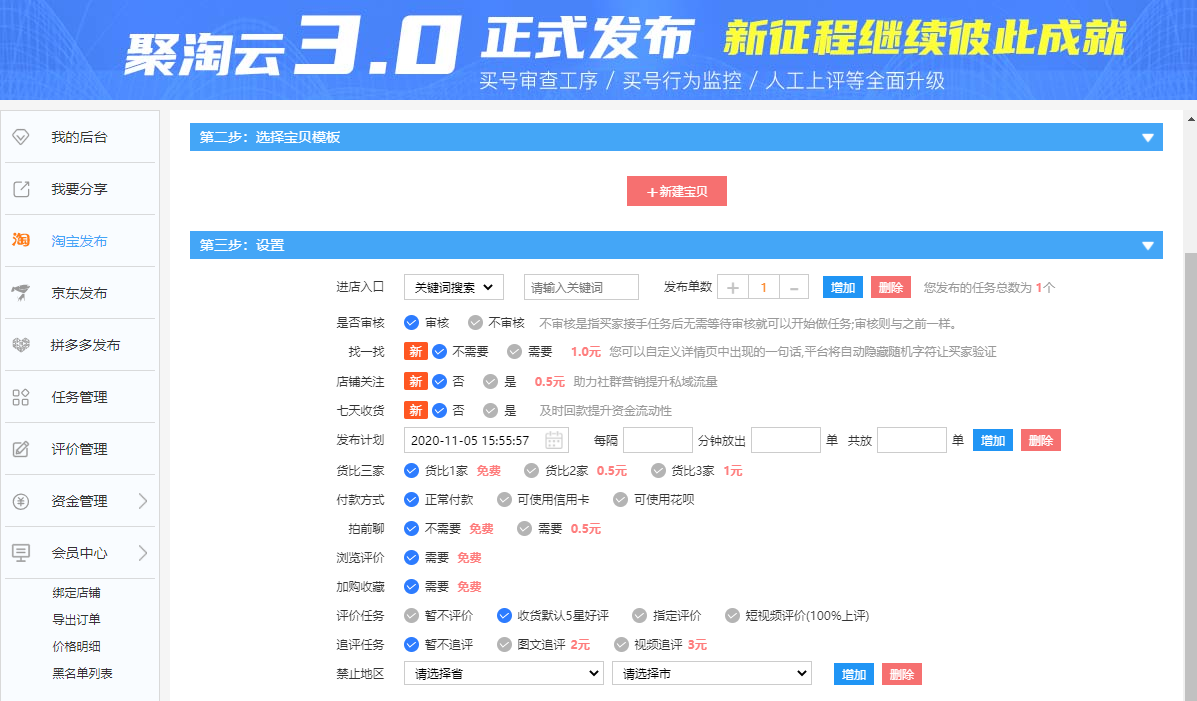Collapse the 第二步：选择宝贝模板 section arrow
This screenshot has width=1197, height=701.
pos(1147,138)
